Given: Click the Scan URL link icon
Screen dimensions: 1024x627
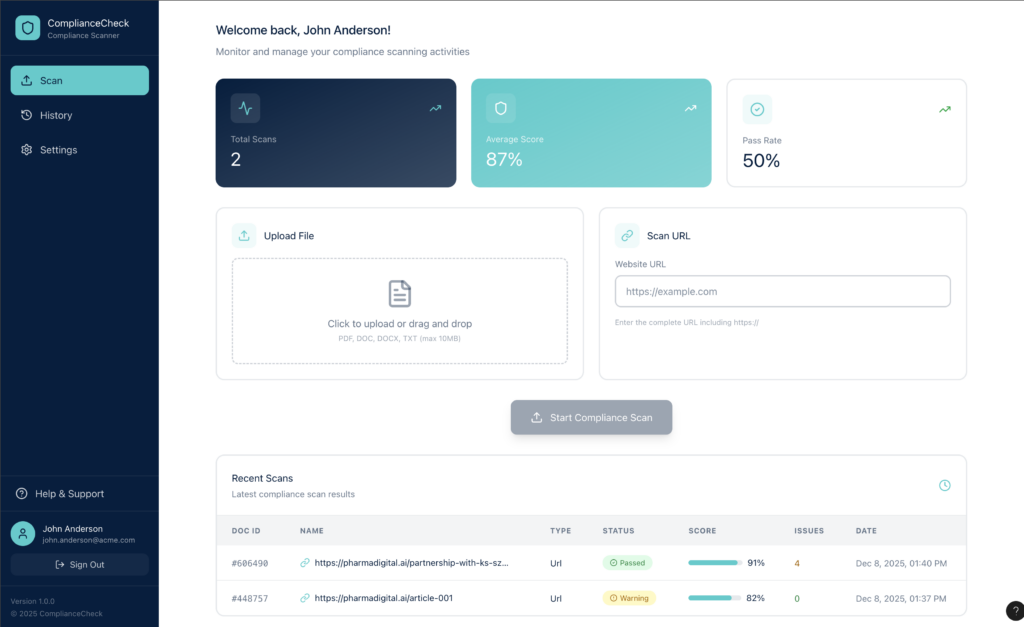Looking at the screenshot, I should point(627,236).
